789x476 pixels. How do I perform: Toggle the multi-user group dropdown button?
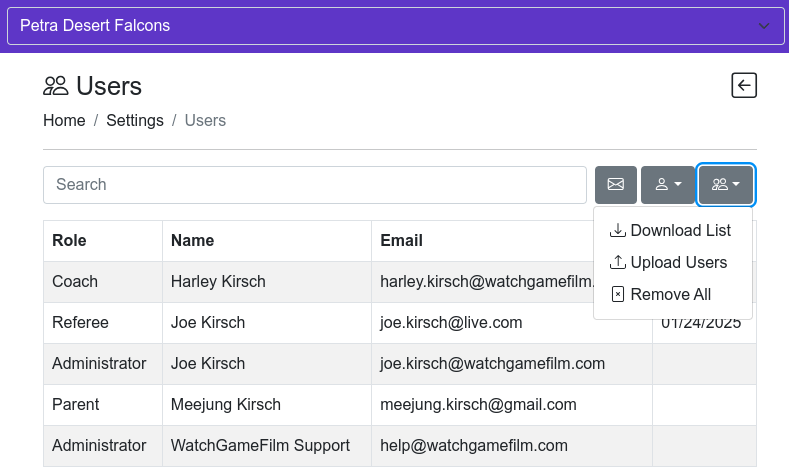click(726, 185)
